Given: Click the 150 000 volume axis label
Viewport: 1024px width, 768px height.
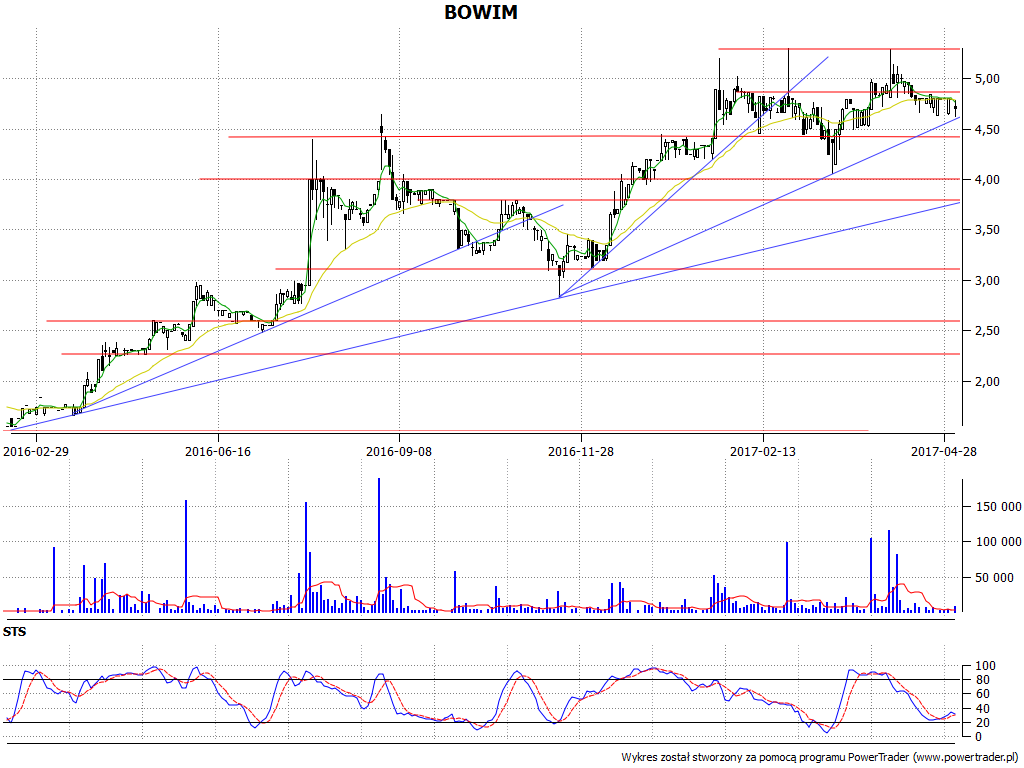Looking at the screenshot, I should point(999,507).
